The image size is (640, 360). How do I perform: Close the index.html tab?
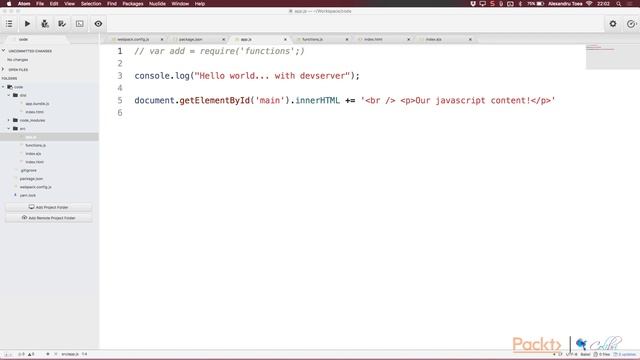tap(409, 40)
